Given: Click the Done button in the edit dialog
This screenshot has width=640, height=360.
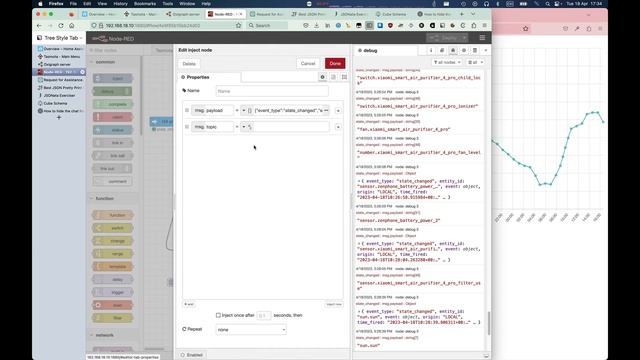Looking at the screenshot, I should coord(335,63).
